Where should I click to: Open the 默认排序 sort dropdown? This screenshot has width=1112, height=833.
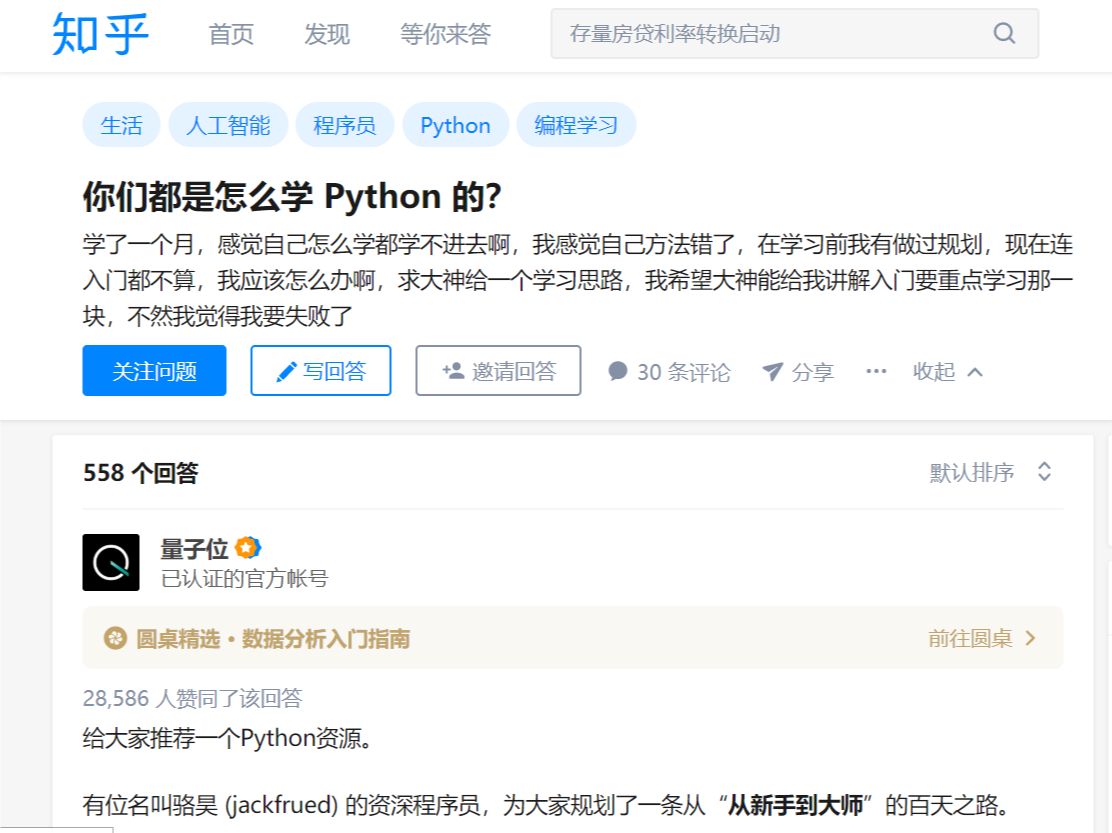click(991, 472)
